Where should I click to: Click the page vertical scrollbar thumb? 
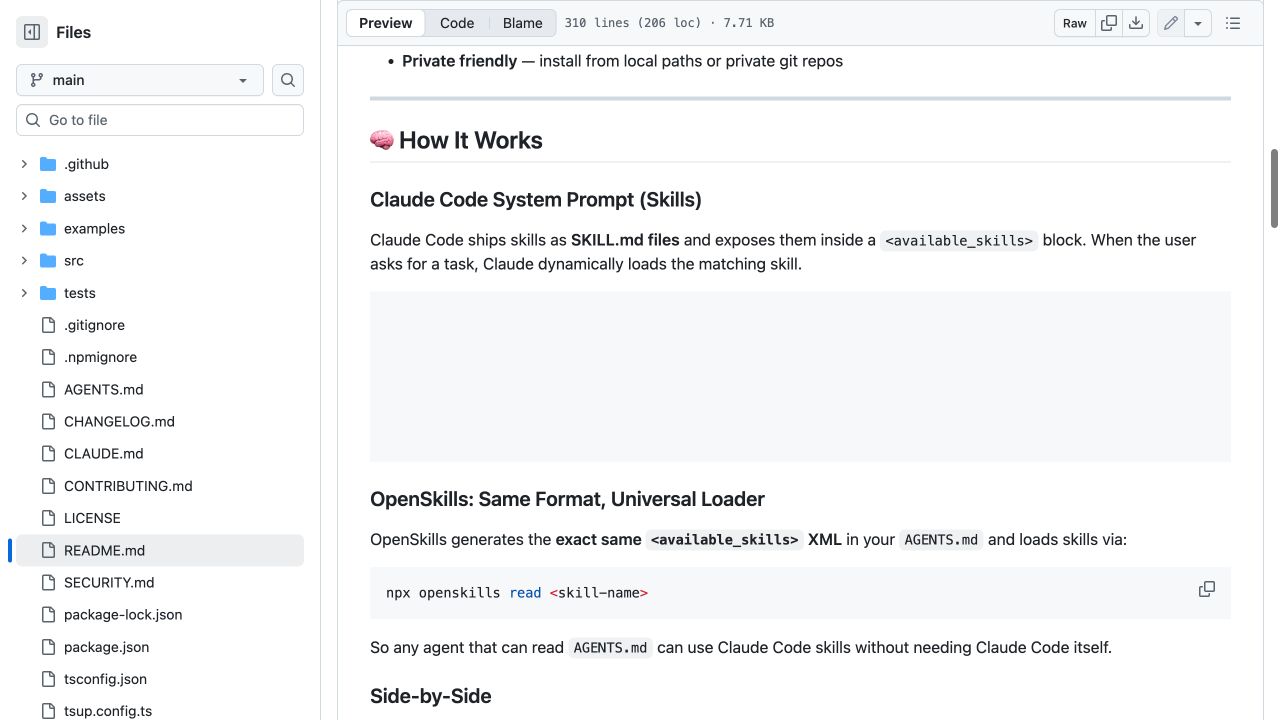point(1274,189)
